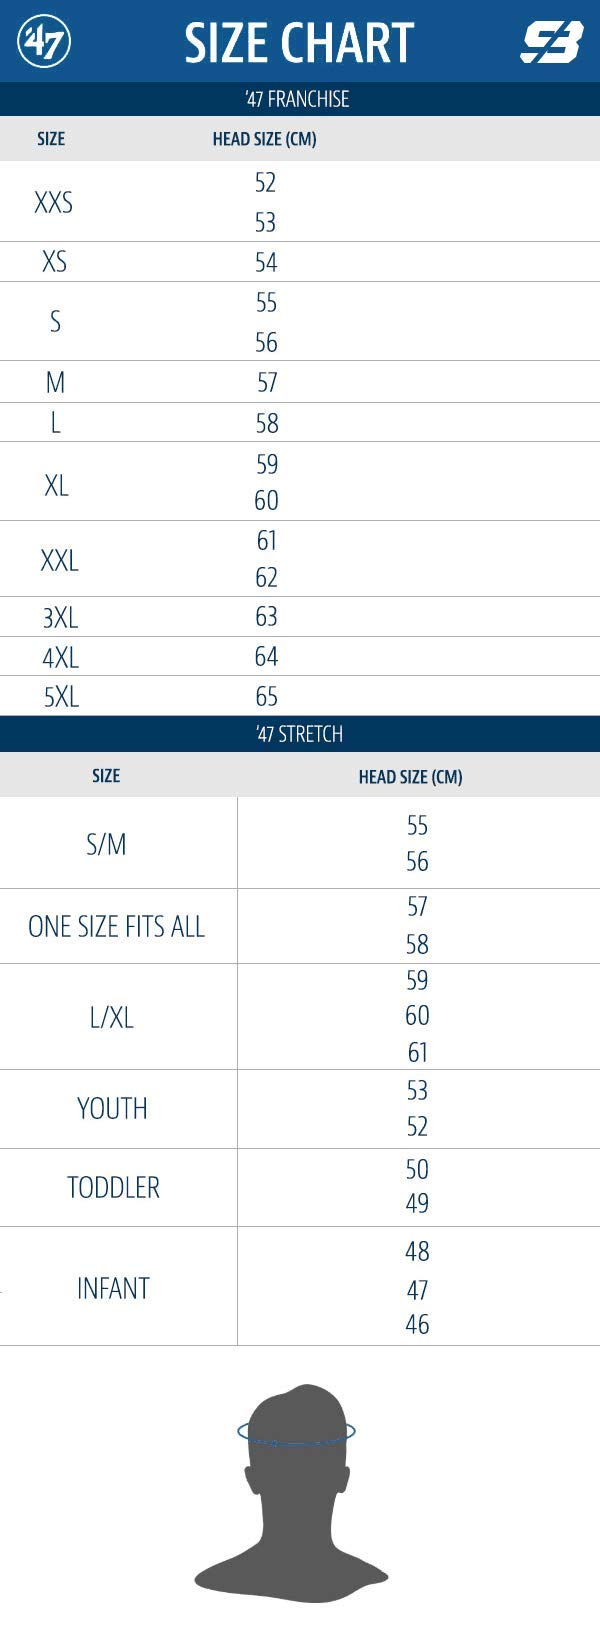
Task: Select the S/M stretch size
Action: point(106,844)
